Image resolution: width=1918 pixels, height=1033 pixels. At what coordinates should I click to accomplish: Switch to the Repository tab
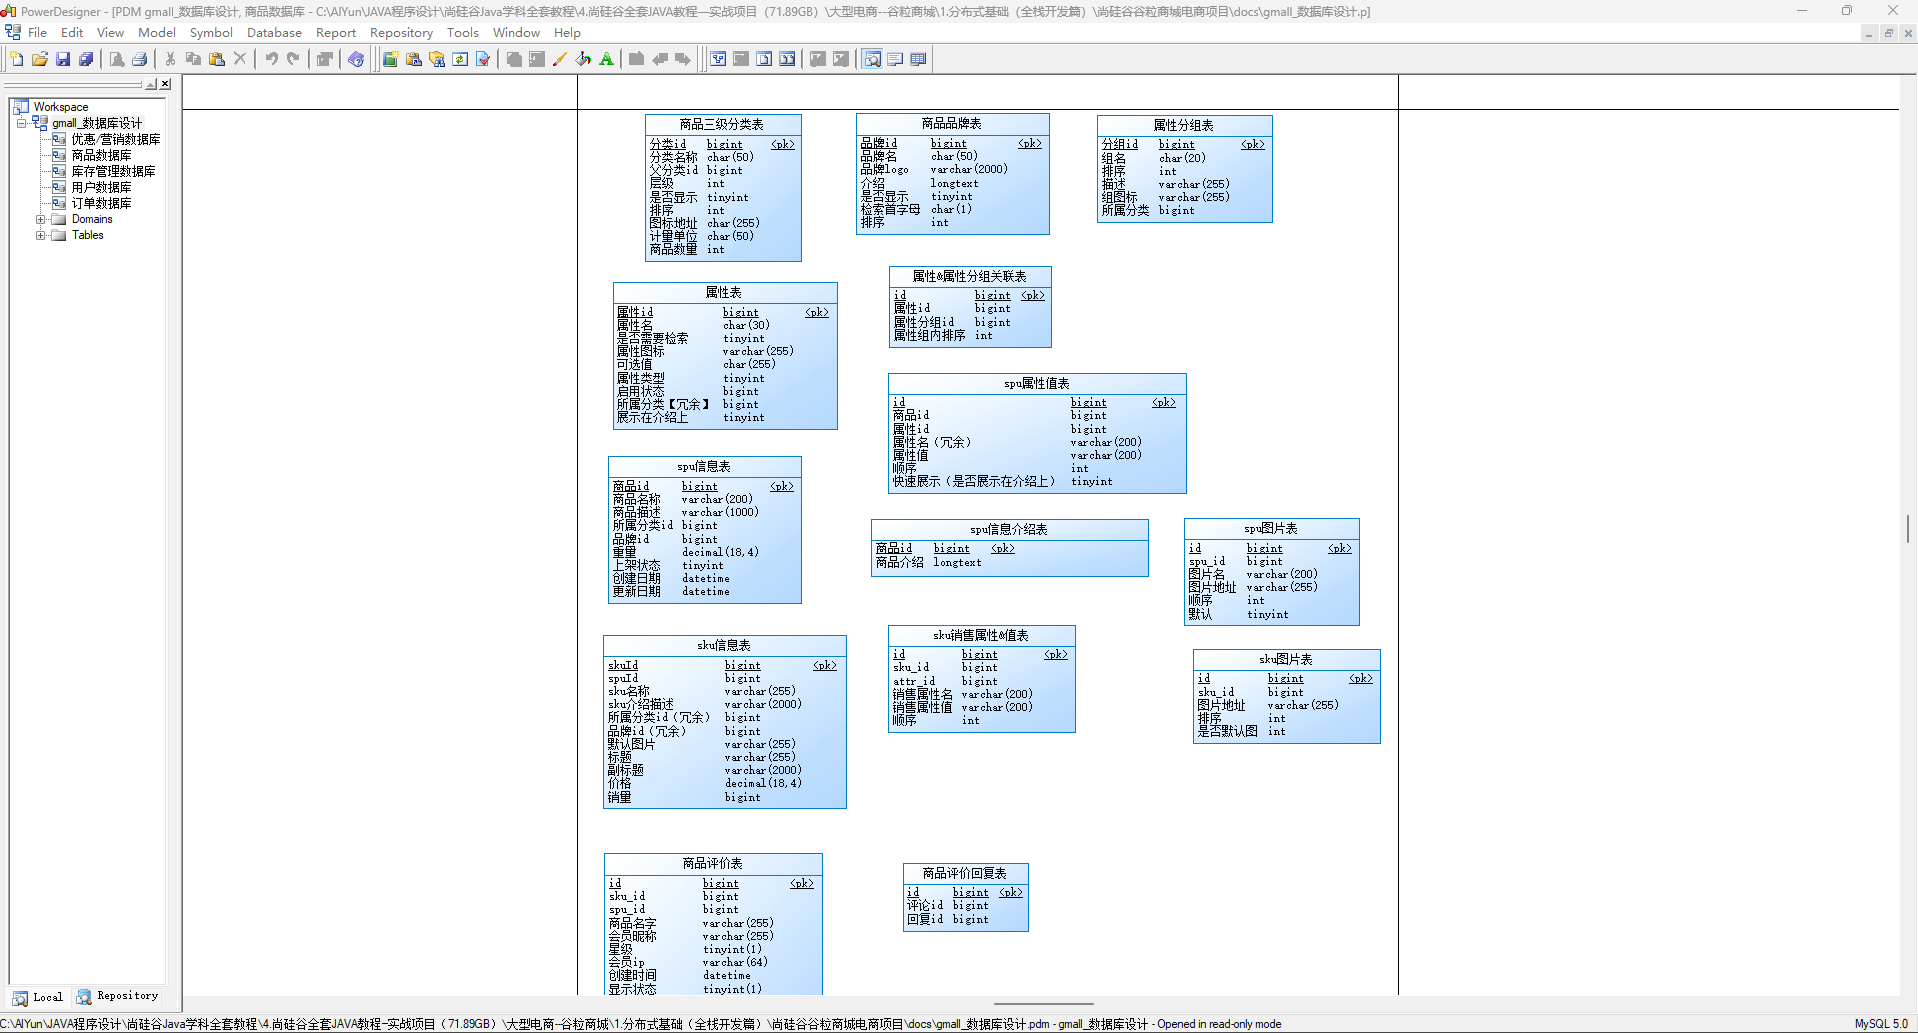[x=118, y=996]
